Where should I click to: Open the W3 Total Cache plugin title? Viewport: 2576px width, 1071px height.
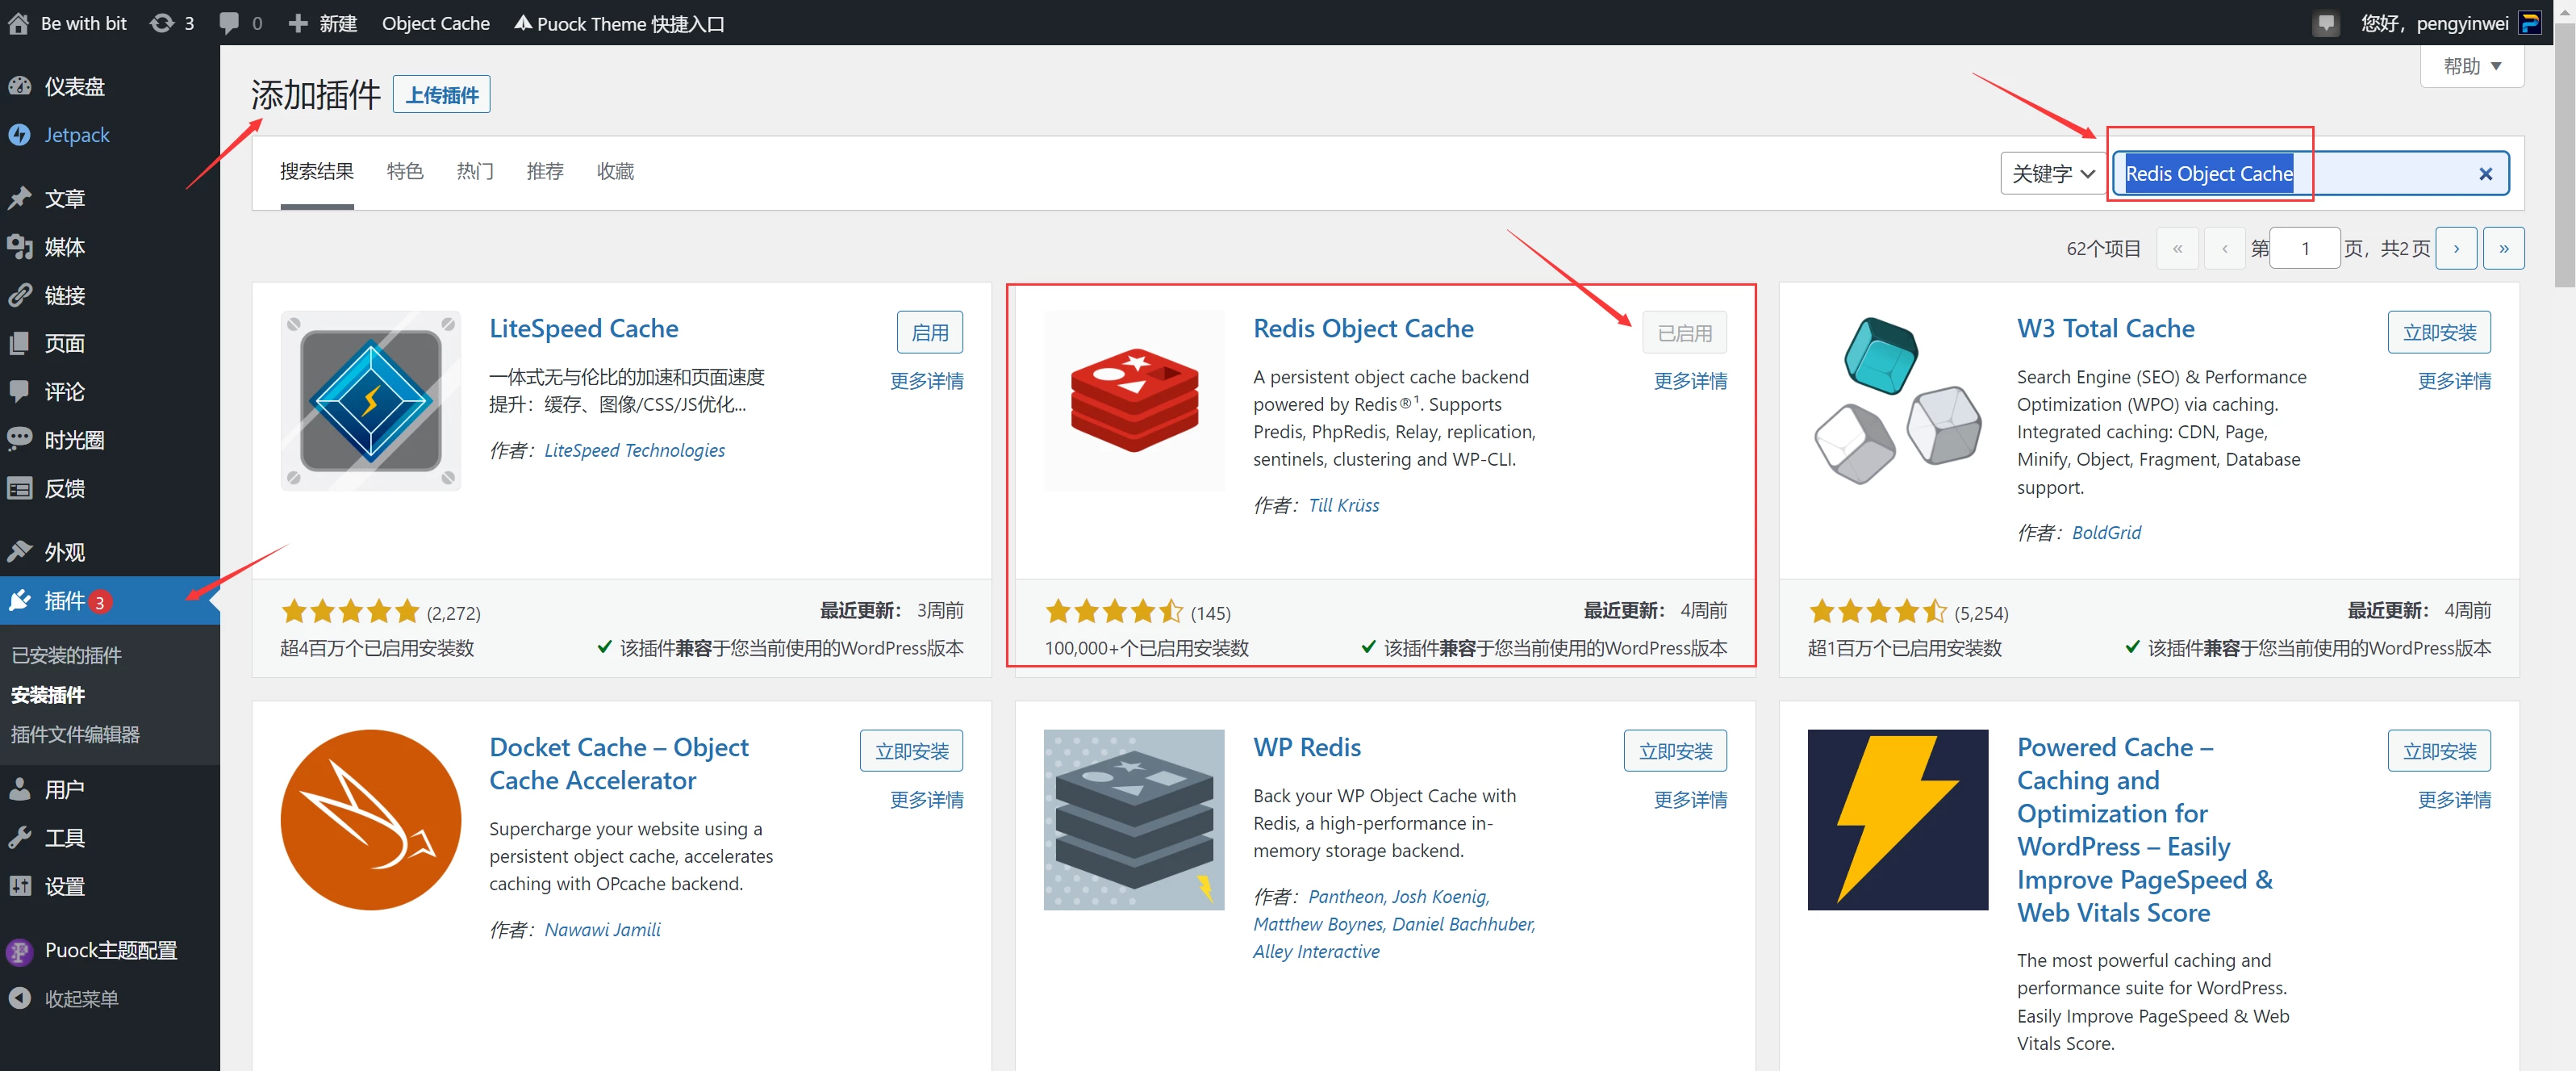point(2105,328)
